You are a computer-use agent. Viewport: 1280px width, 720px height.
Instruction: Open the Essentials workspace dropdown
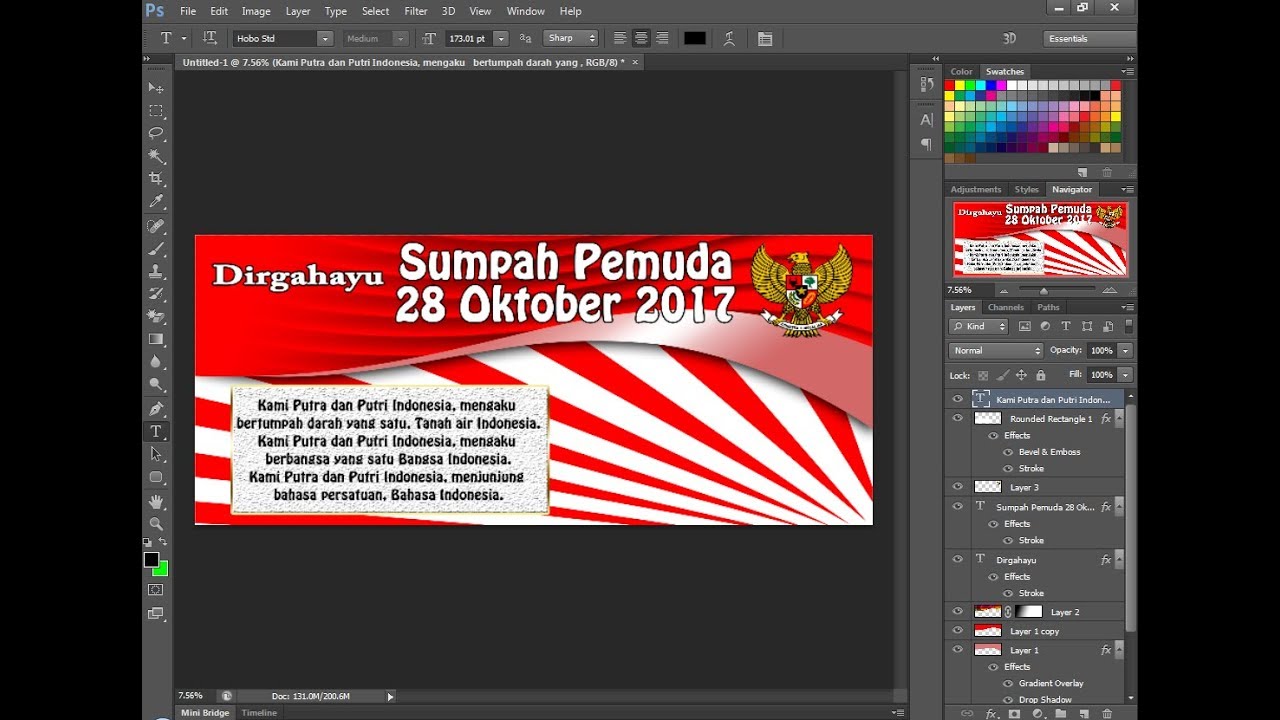[1089, 38]
